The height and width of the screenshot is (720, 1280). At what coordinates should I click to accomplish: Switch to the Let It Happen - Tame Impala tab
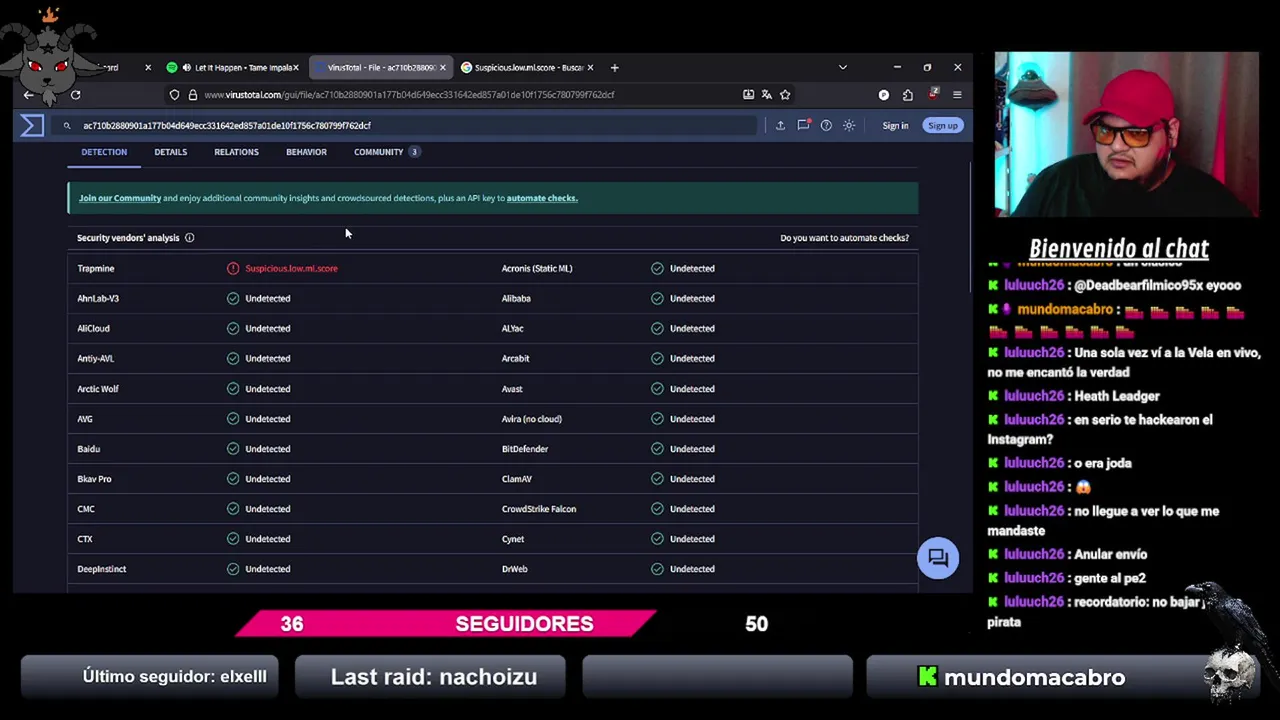pyautogui.click(x=233, y=68)
